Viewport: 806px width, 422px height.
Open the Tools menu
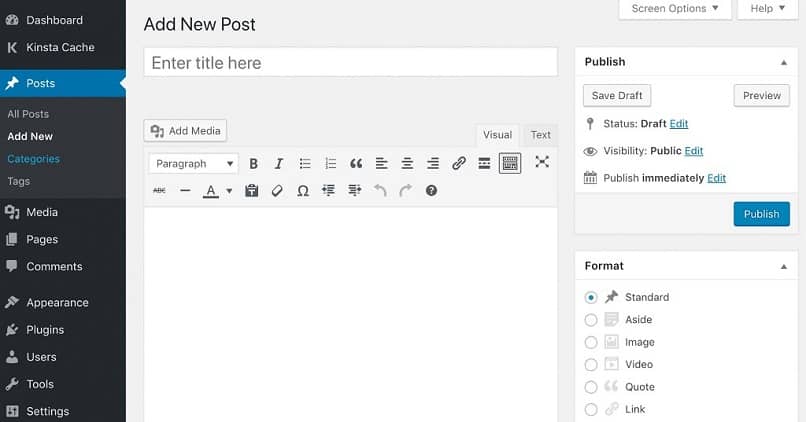63,384
